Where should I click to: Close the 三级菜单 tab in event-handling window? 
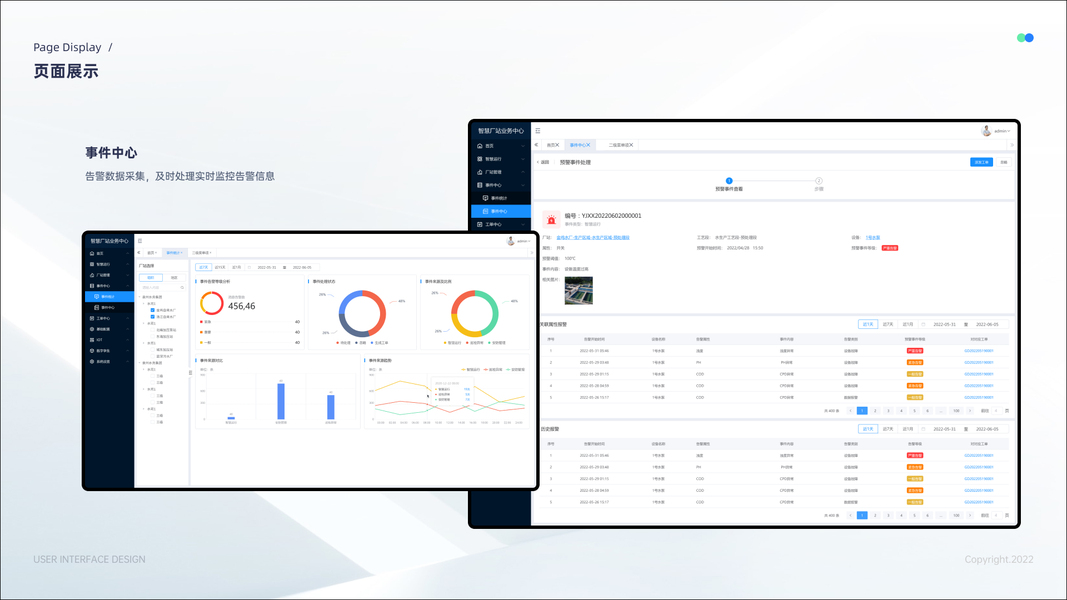pyautogui.click(x=631, y=145)
